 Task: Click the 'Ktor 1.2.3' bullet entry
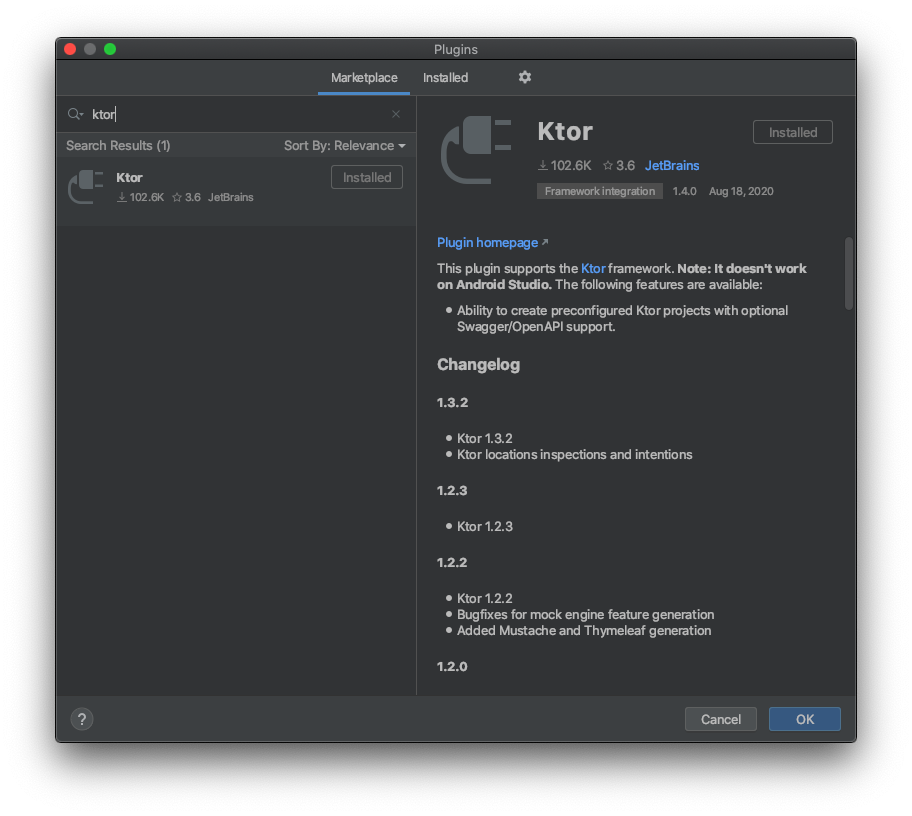(485, 527)
